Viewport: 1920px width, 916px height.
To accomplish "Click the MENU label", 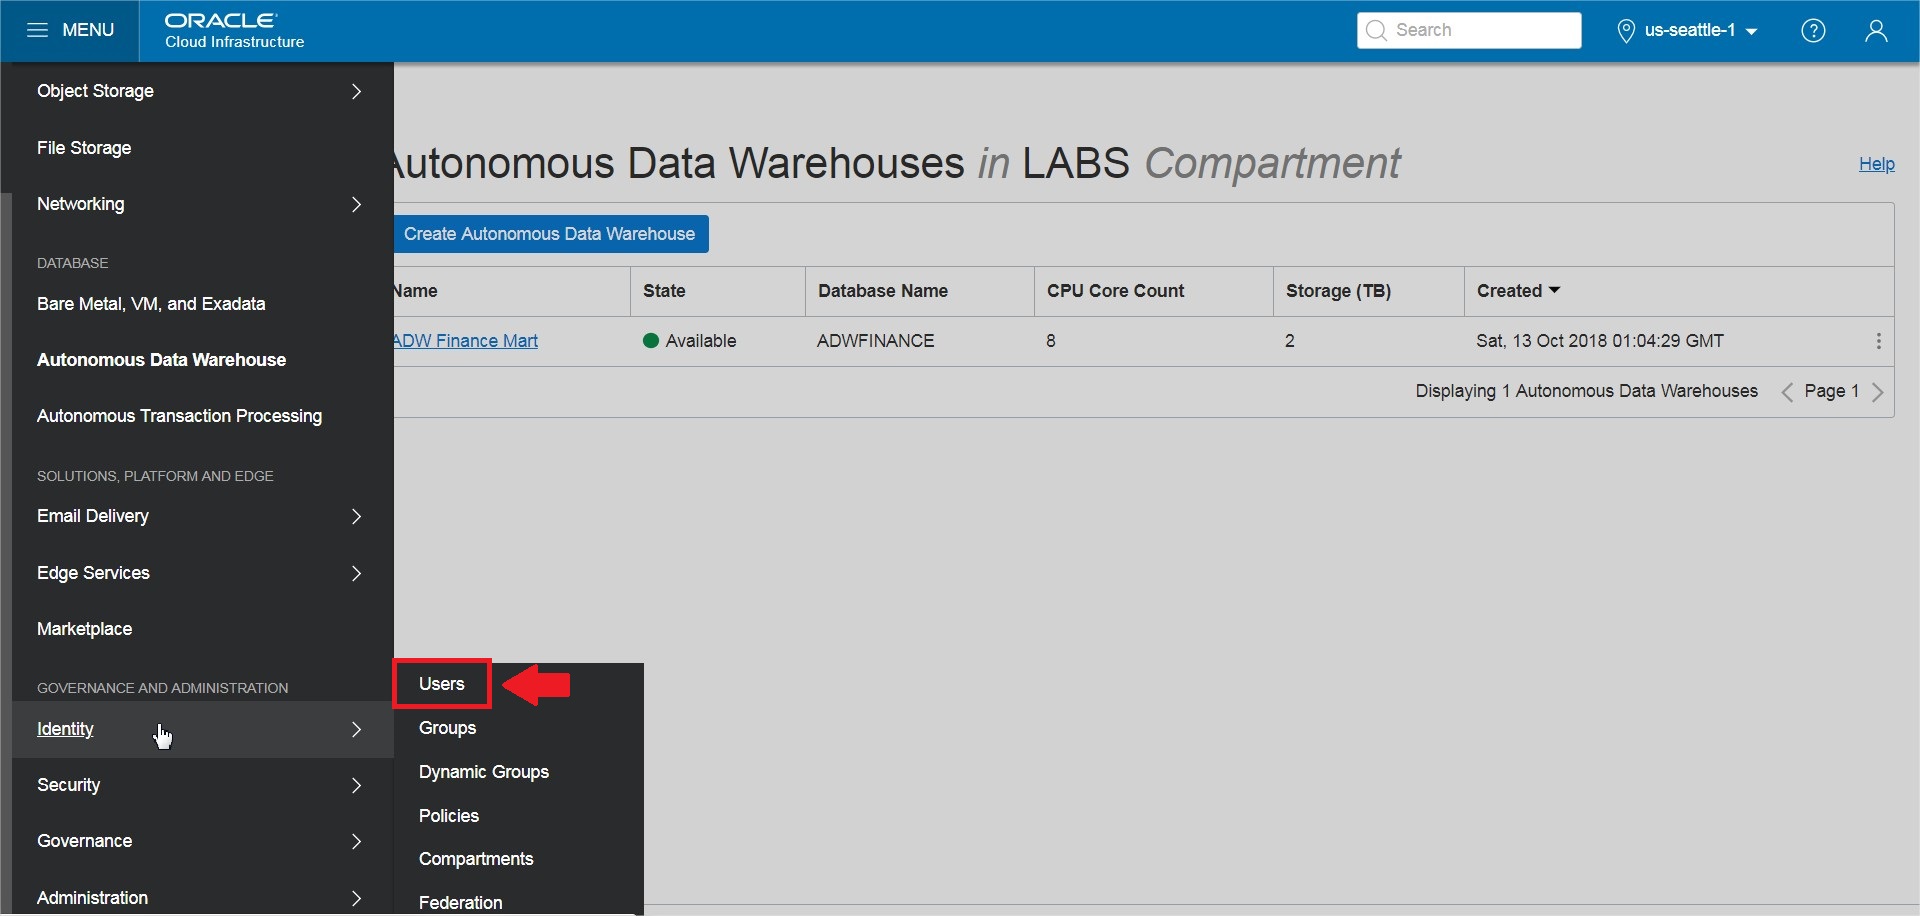I will (x=88, y=30).
